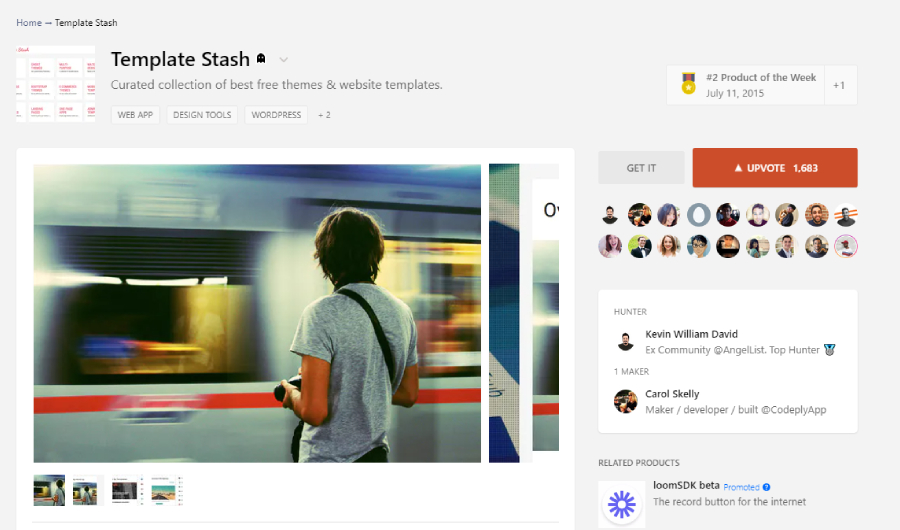Open Carol Skelly's maker profile
Viewport: 900px width, 530px height.
(672, 394)
